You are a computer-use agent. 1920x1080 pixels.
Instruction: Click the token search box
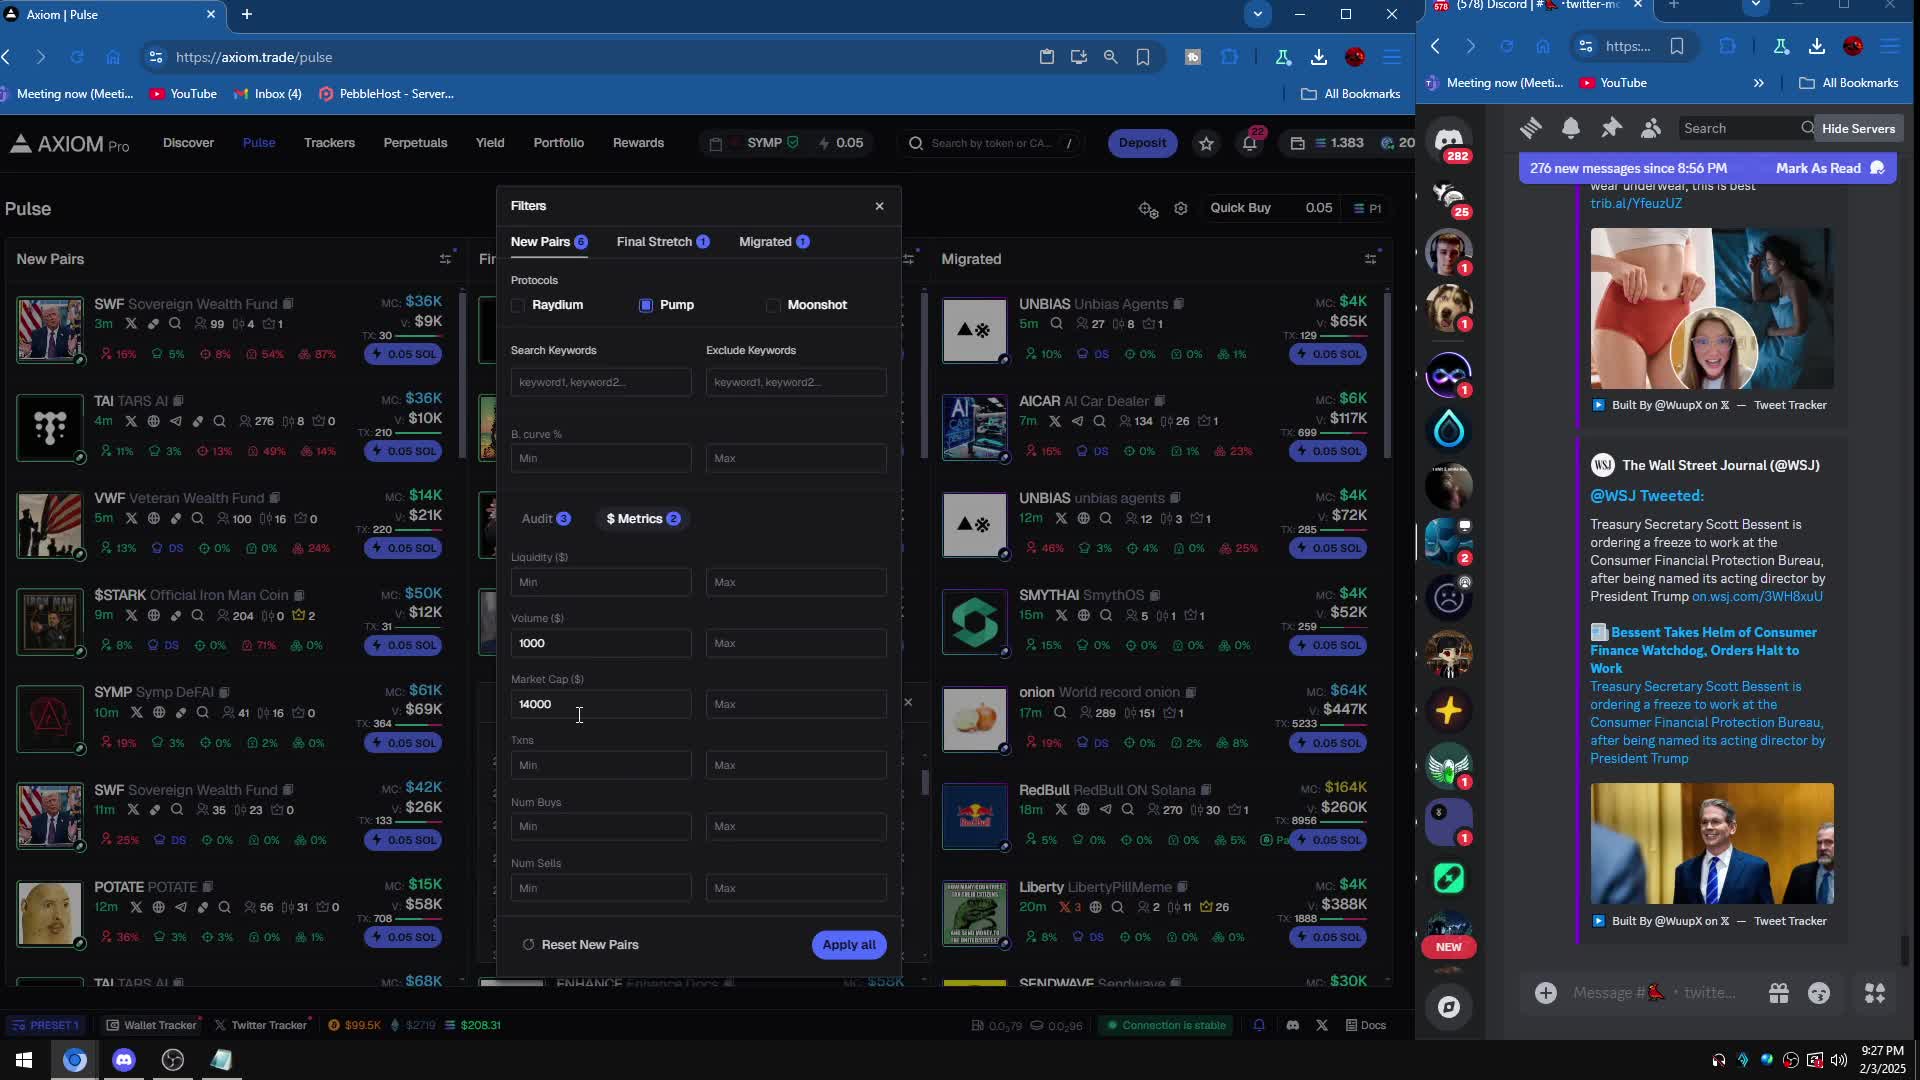pyautogui.click(x=990, y=143)
